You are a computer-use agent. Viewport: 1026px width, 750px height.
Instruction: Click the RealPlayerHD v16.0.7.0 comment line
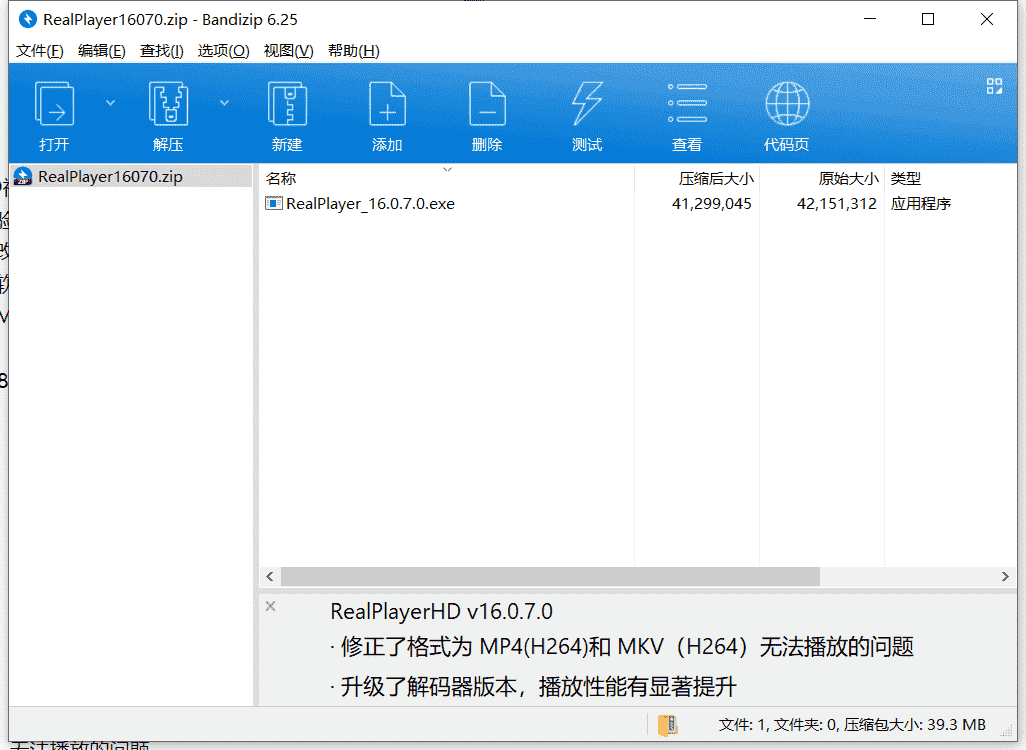(441, 612)
